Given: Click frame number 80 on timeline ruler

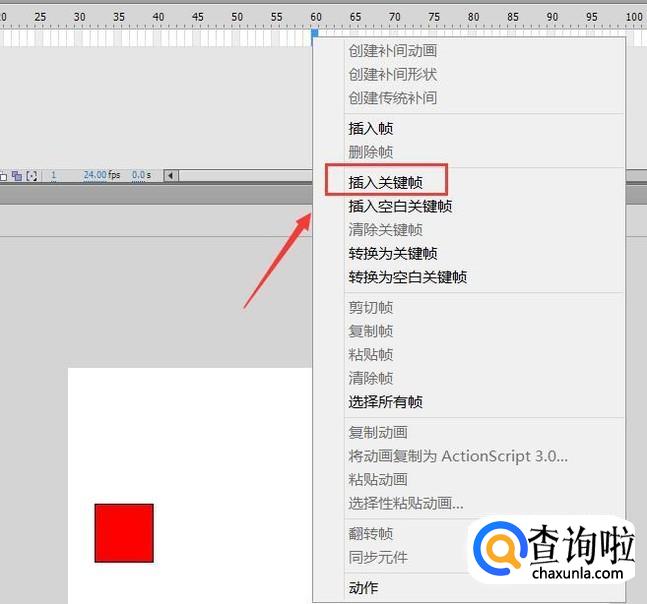Looking at the screenshot, I should (473, 17).
